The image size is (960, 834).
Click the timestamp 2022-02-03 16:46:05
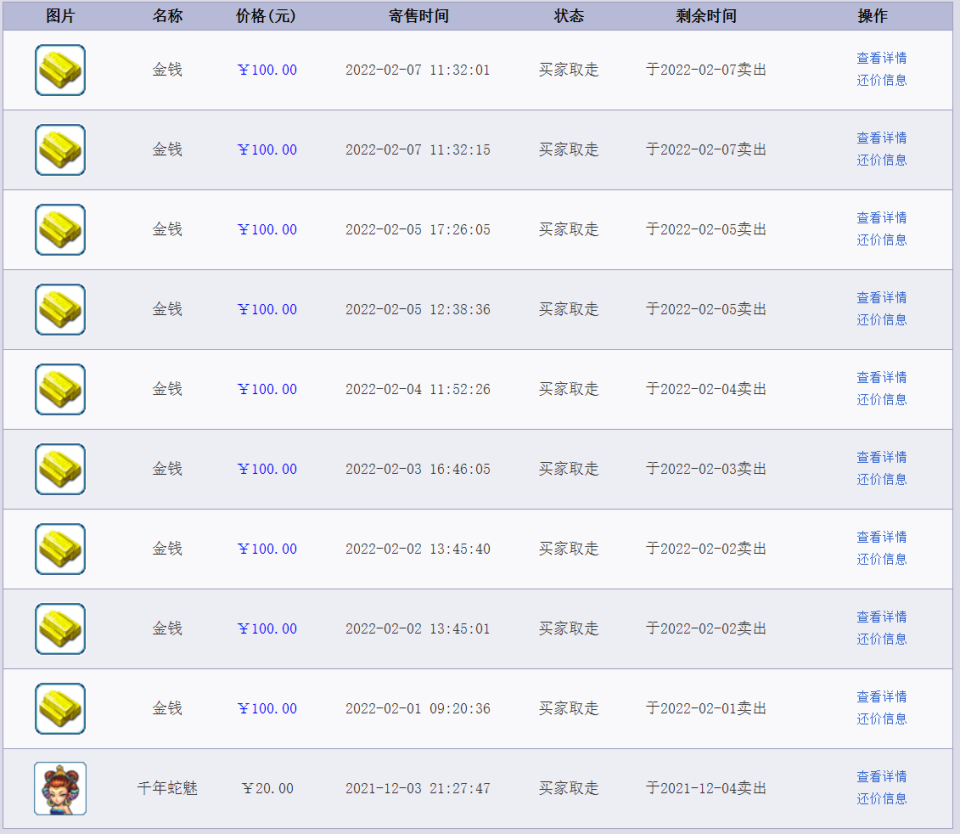click(x=418, y=469)
